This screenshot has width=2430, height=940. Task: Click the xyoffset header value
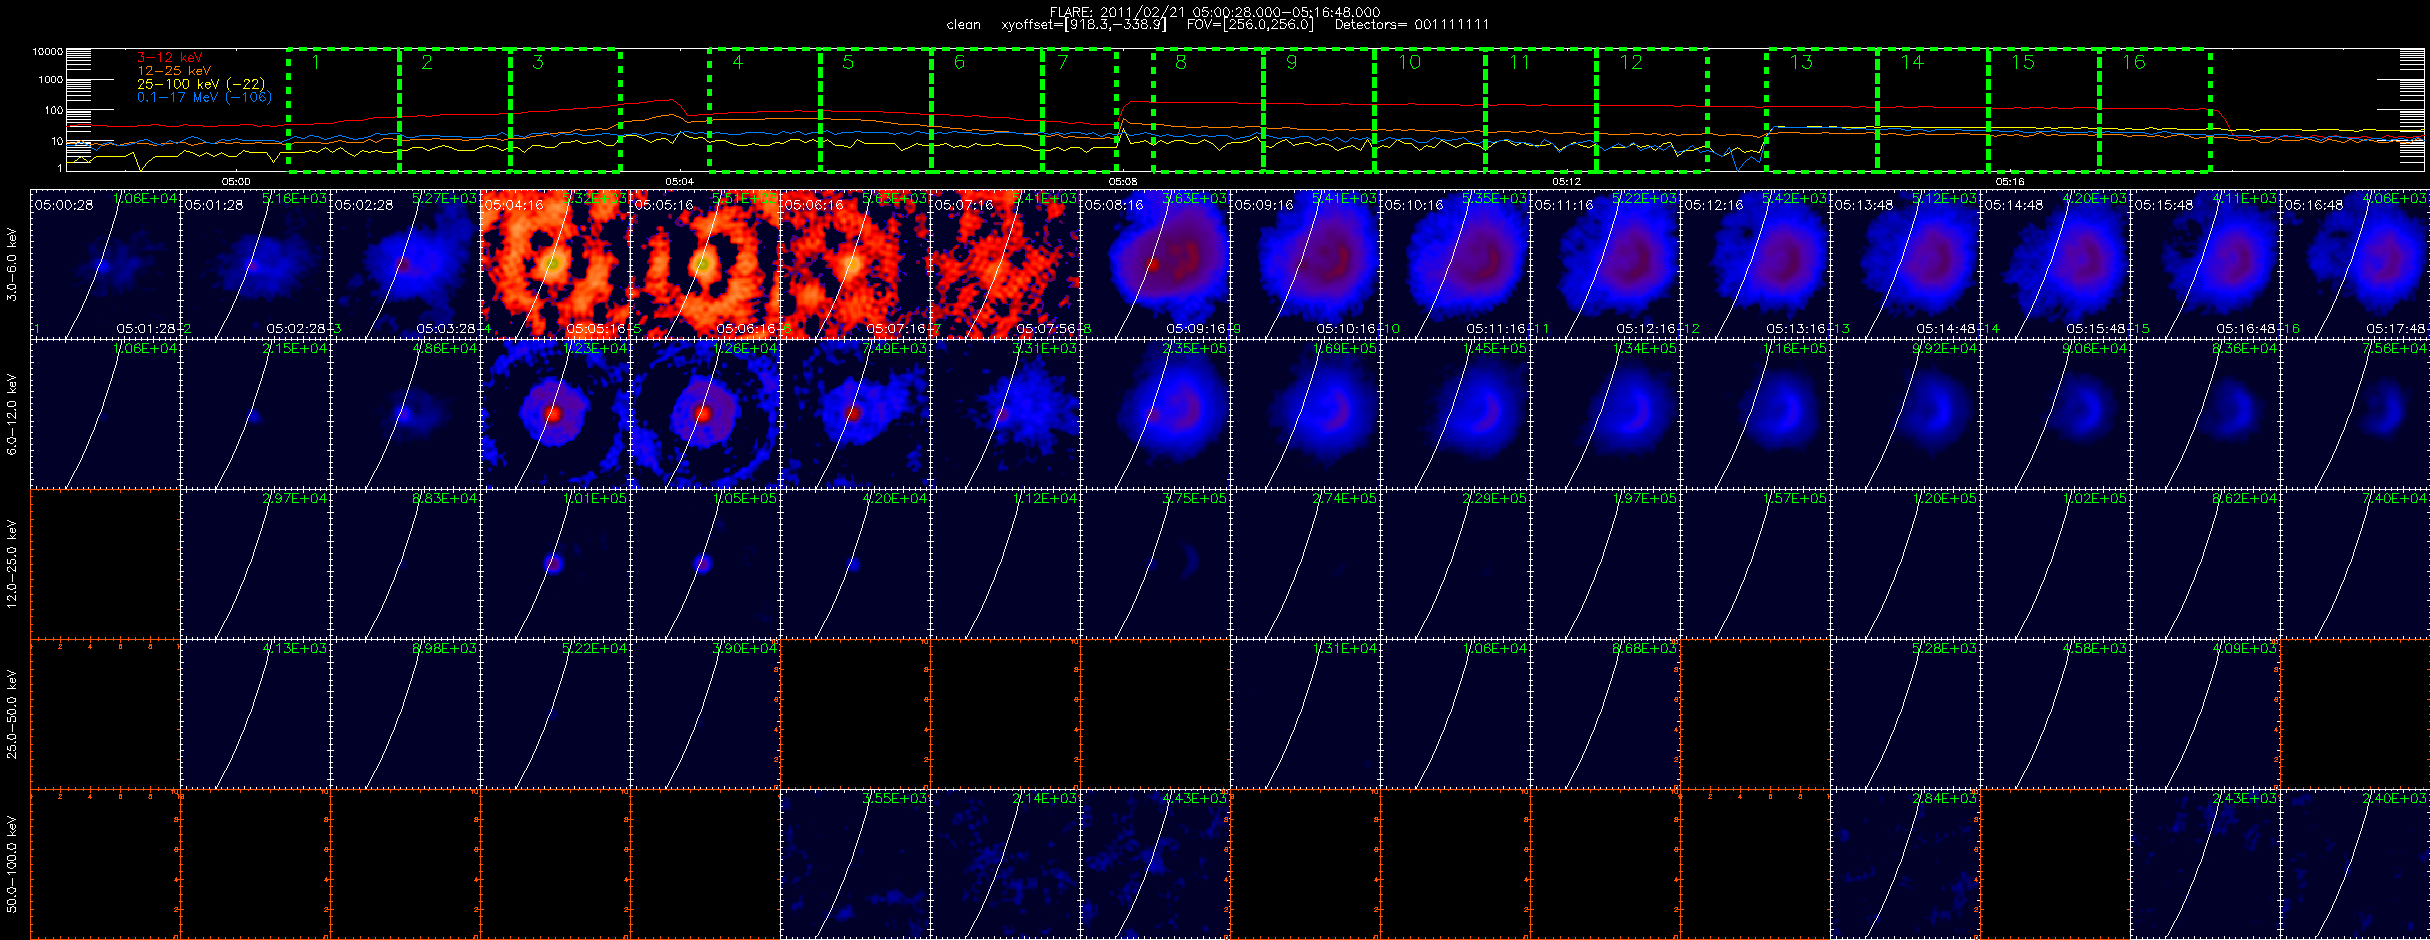(x=1083, y=25)
